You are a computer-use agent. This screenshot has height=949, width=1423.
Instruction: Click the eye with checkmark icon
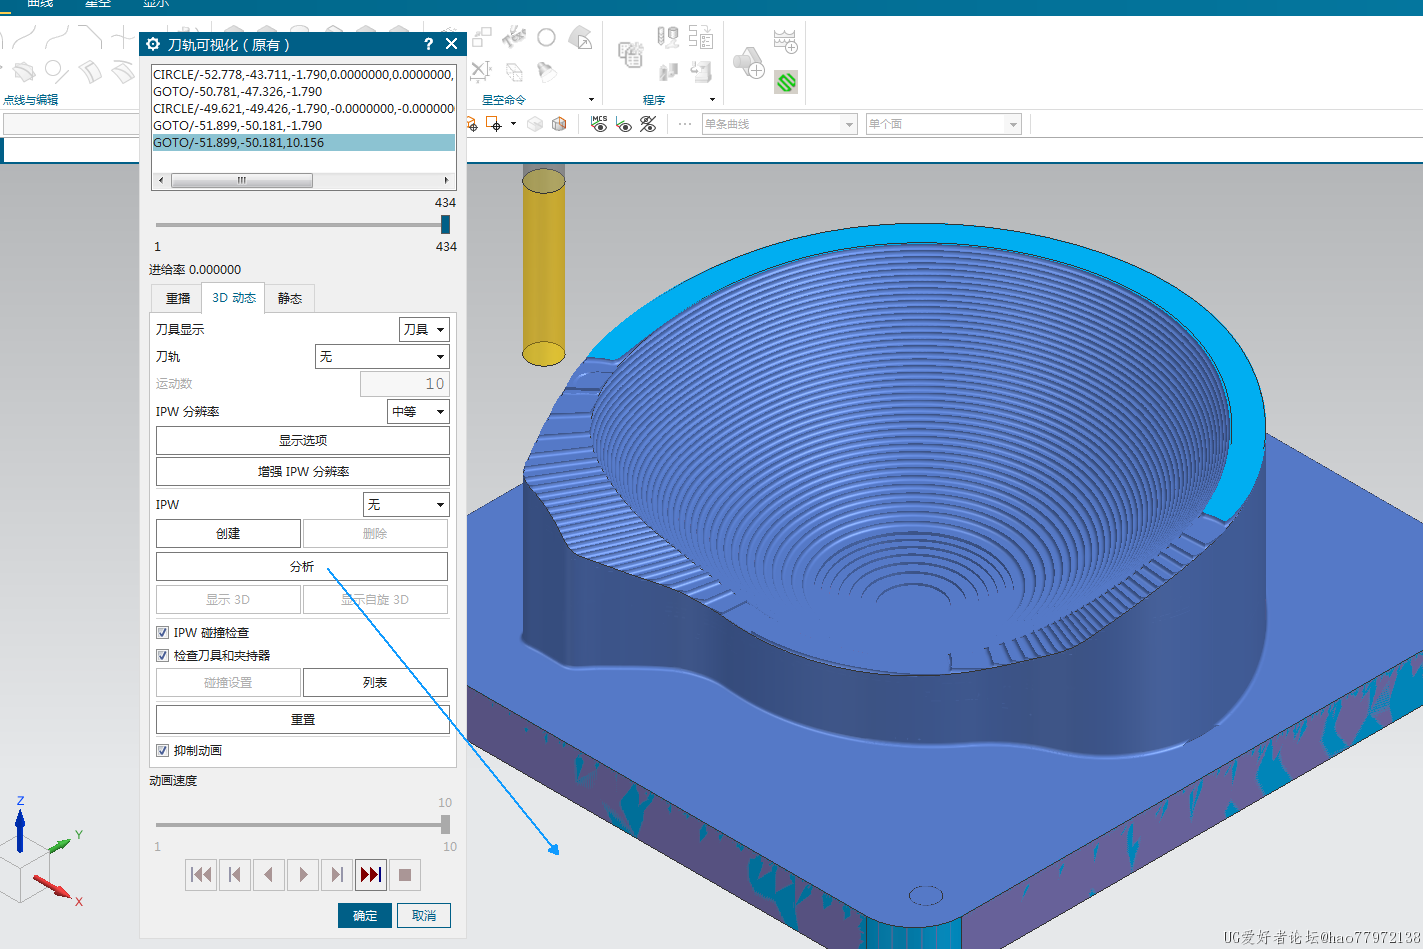[x=624, y=124]
